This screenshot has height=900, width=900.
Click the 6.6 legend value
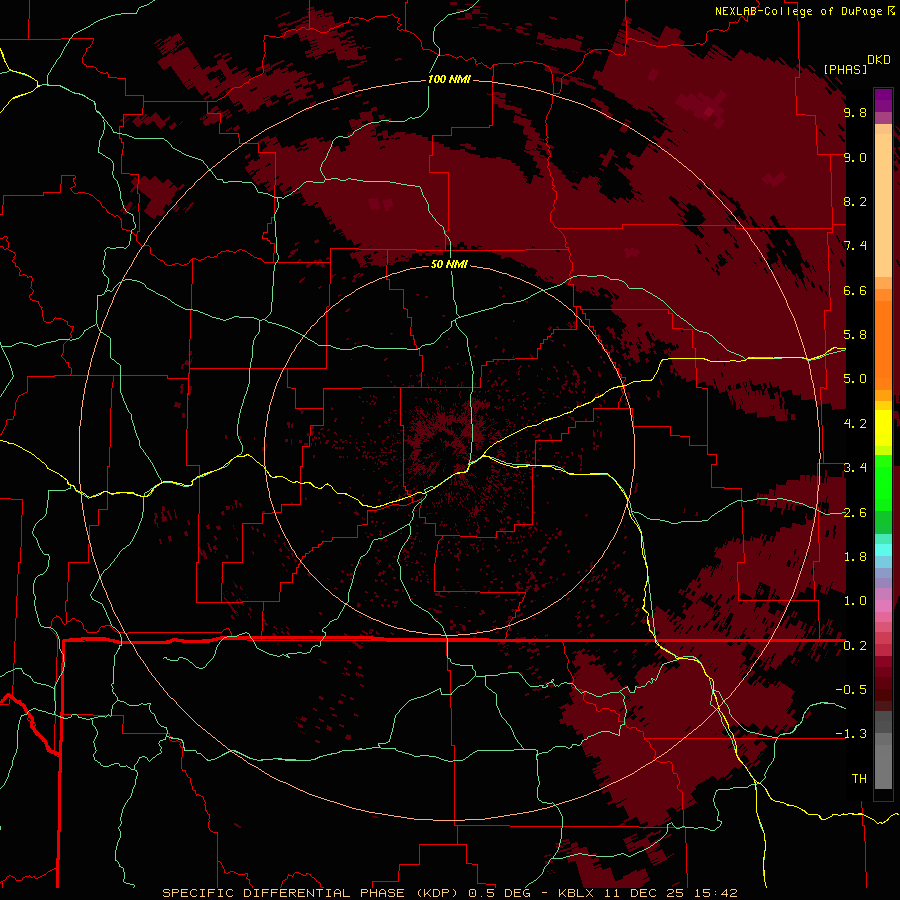point(855,290)
